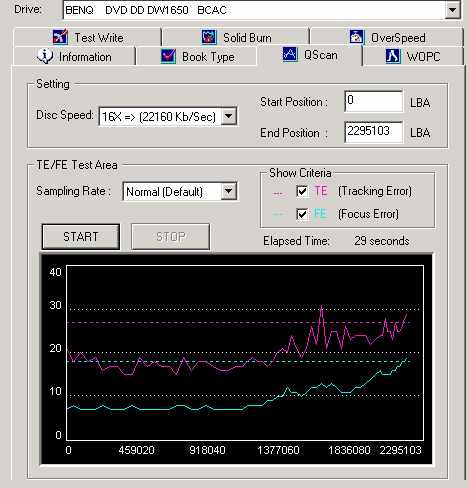
Task: Click the OverSpeed stopwatch icon
Action: point(356,37)
